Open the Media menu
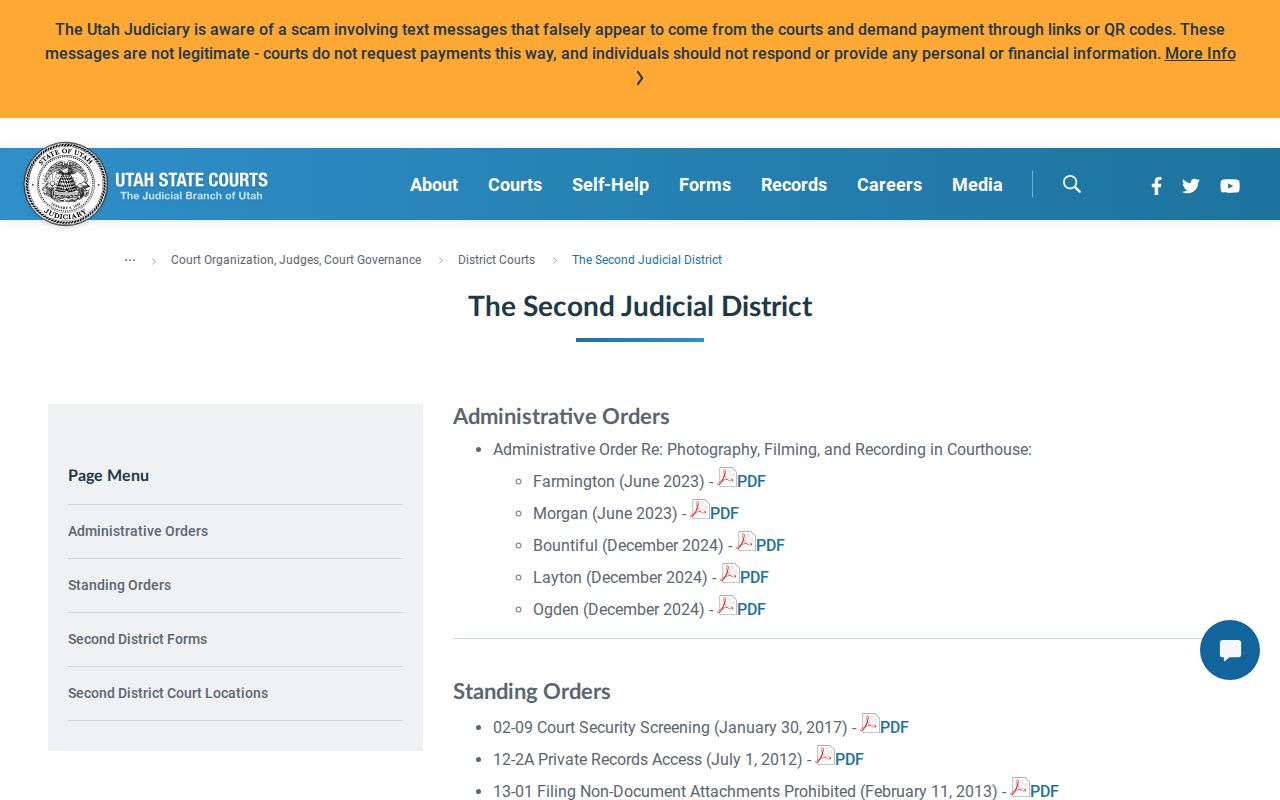The height and width of the screenshot is (800, 1280). (x=977, y=185)
